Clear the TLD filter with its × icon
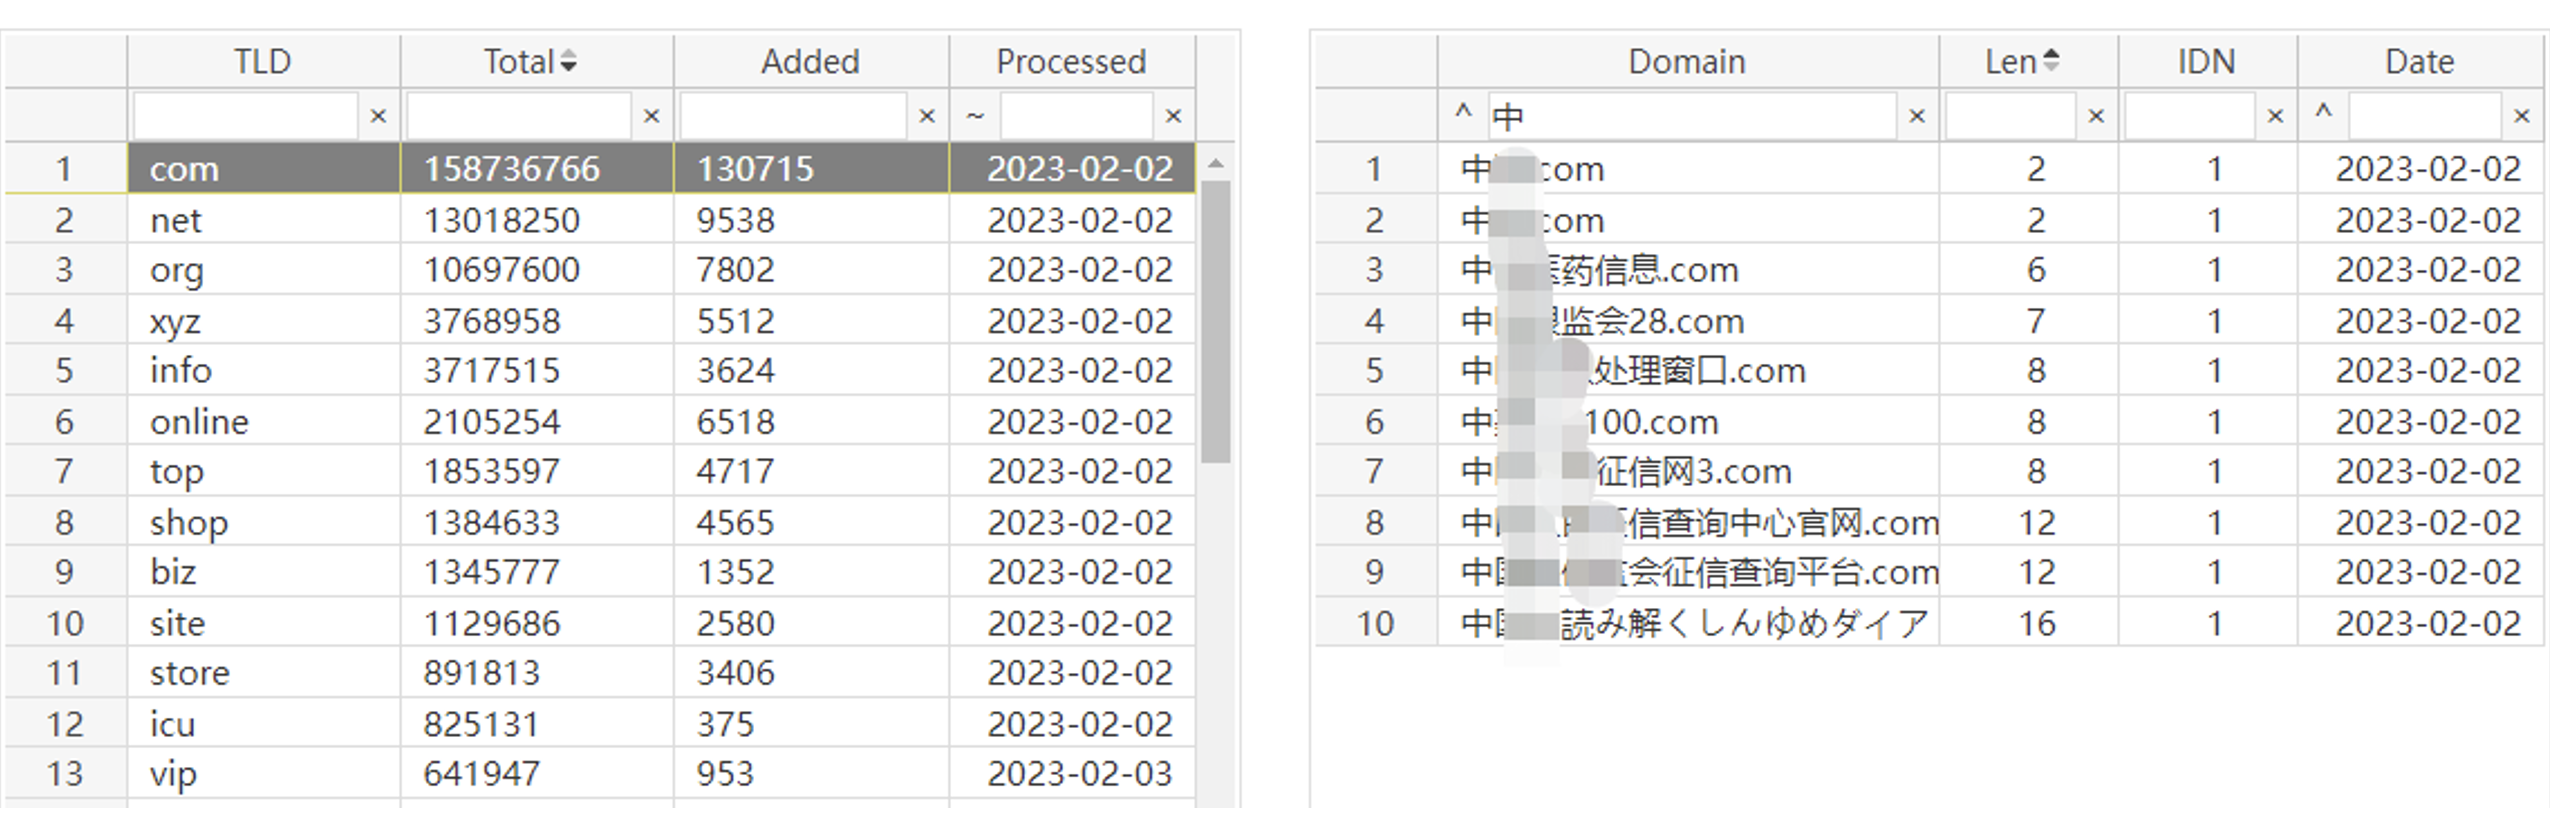The image size is (2550, 818). (378, 116)
